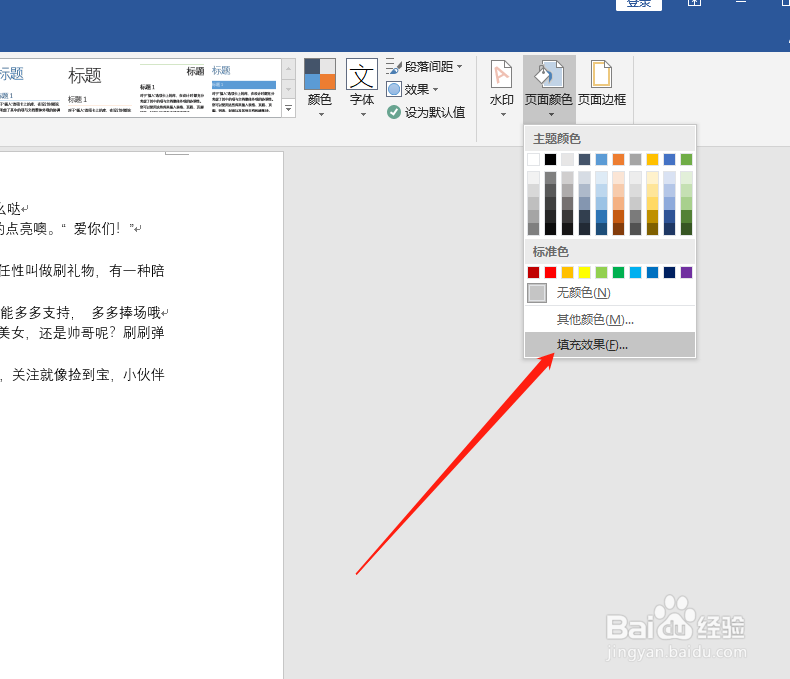Expand the 字体 dropdown arrow
Viewport: 790px width, 679px height.
[x=363, y=115]
